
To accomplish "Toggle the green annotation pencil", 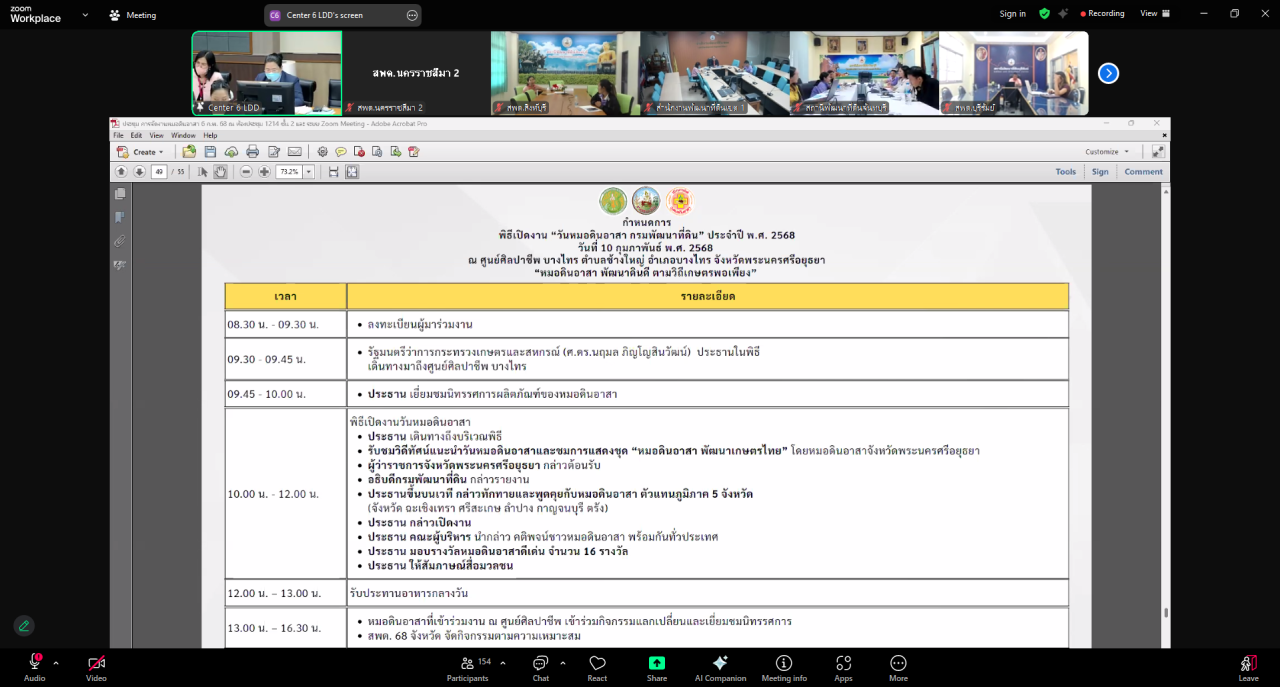I will [23, 625].
